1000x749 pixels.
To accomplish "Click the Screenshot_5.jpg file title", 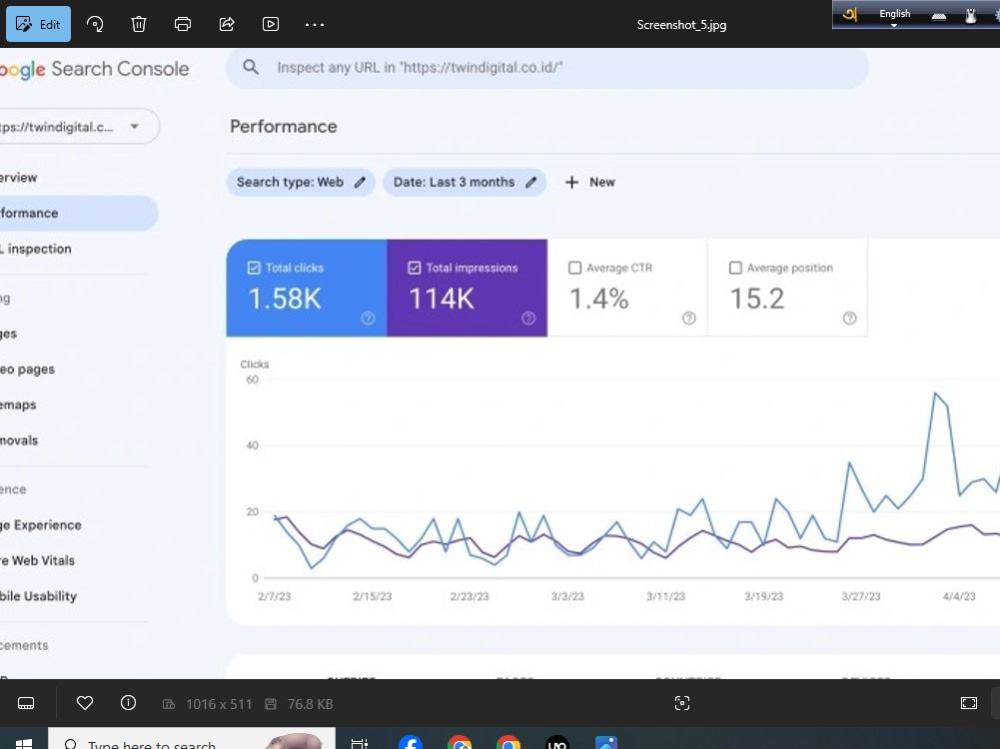I will 681,25.
